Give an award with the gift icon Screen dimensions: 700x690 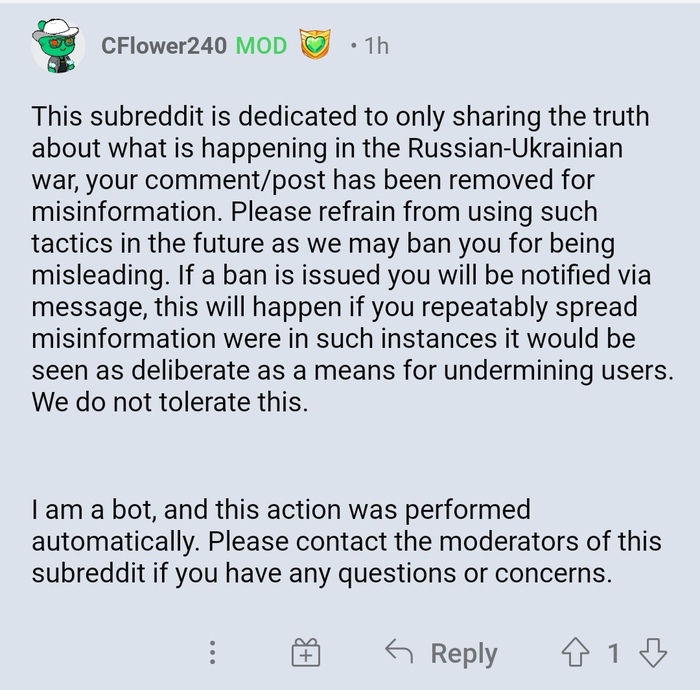(x=305, y=654)
